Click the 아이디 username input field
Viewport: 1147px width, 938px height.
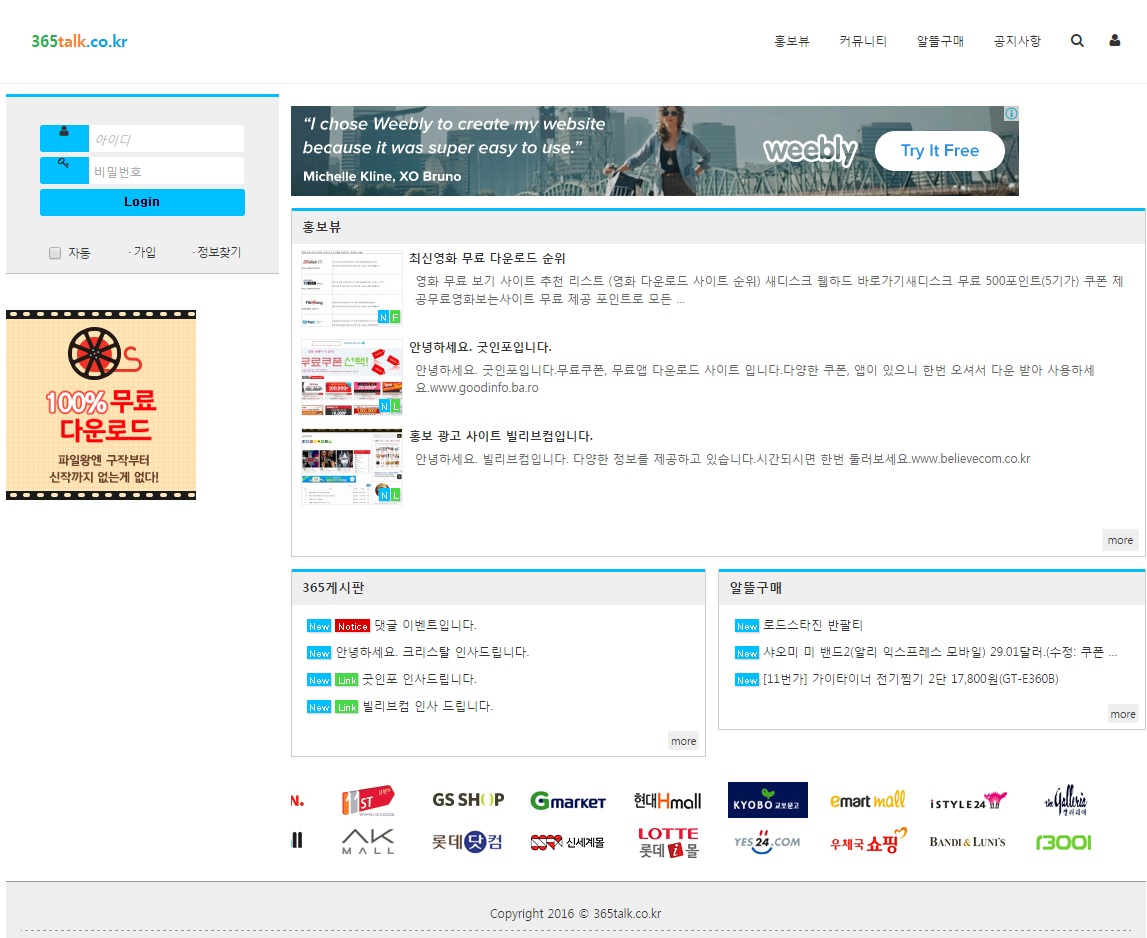[166, 139]
